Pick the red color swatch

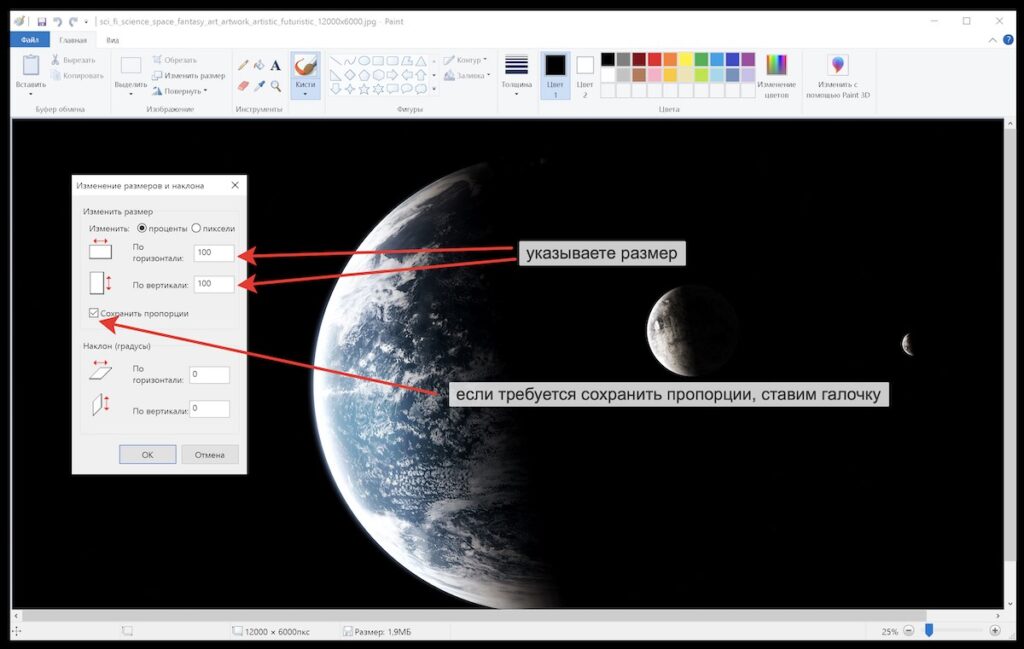(x=654, y=59)
